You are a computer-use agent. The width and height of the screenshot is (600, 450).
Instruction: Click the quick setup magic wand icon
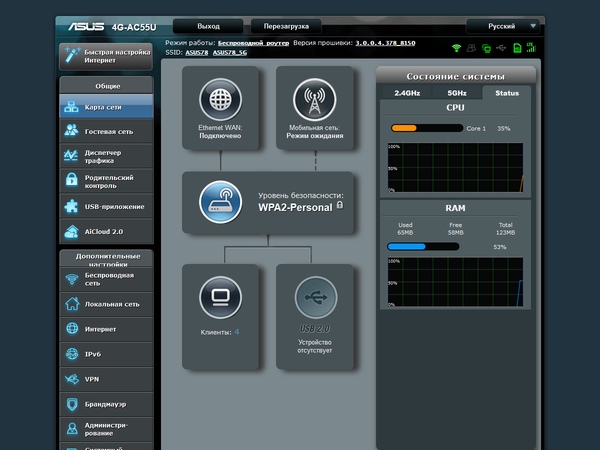point(72,55)
